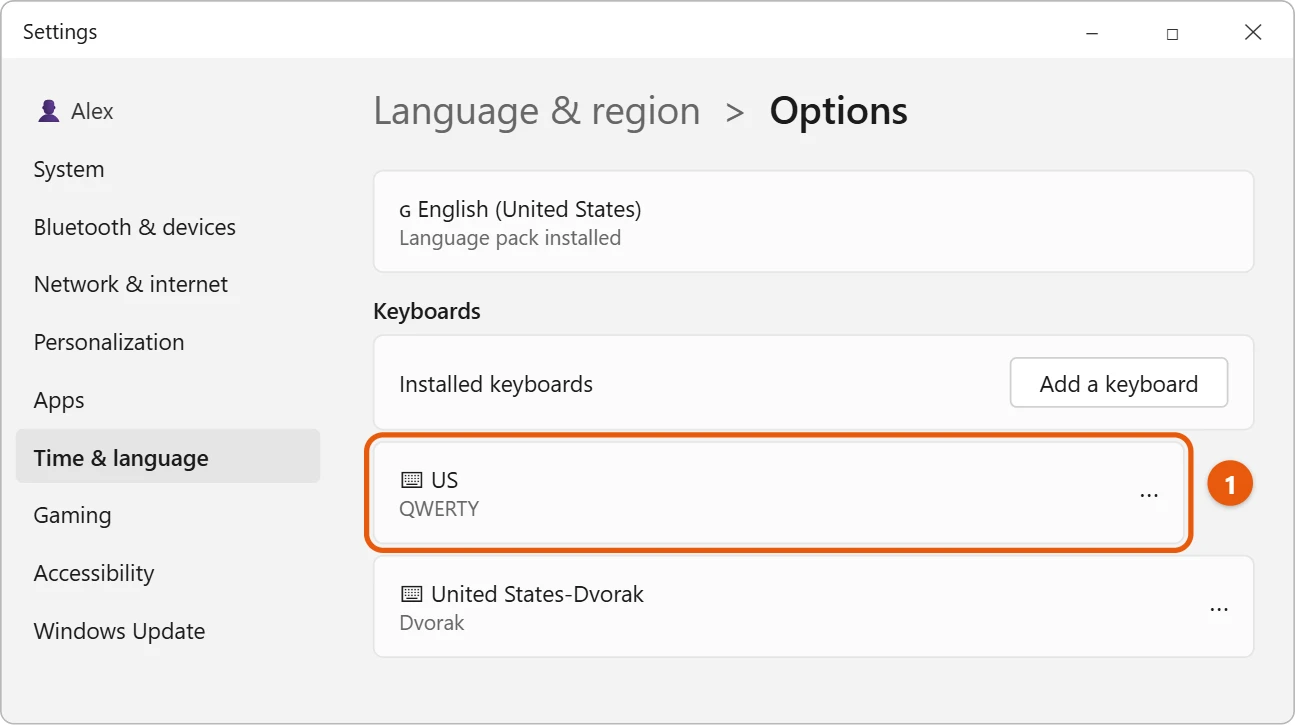Click the English language pack icon
Viewport: 1295px width, 725px height.
pos(405,211)
